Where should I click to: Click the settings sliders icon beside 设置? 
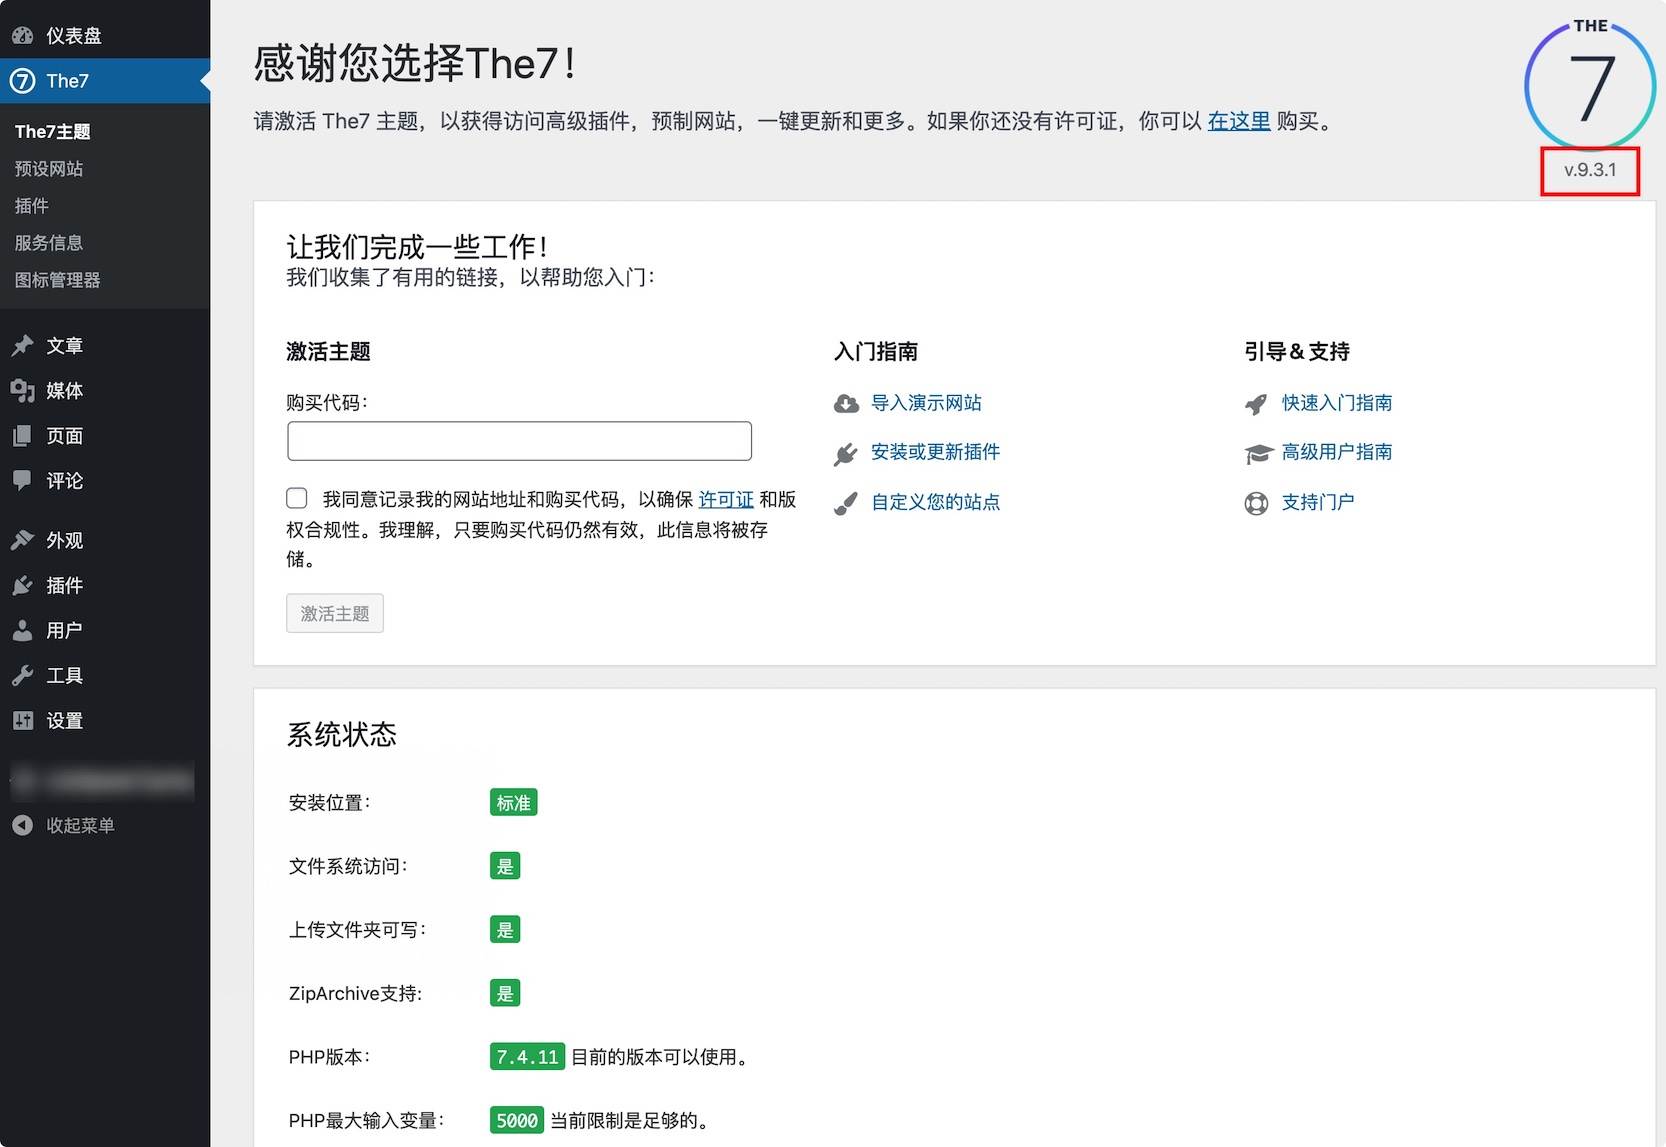pyautogui.click(x=22, y=720)
